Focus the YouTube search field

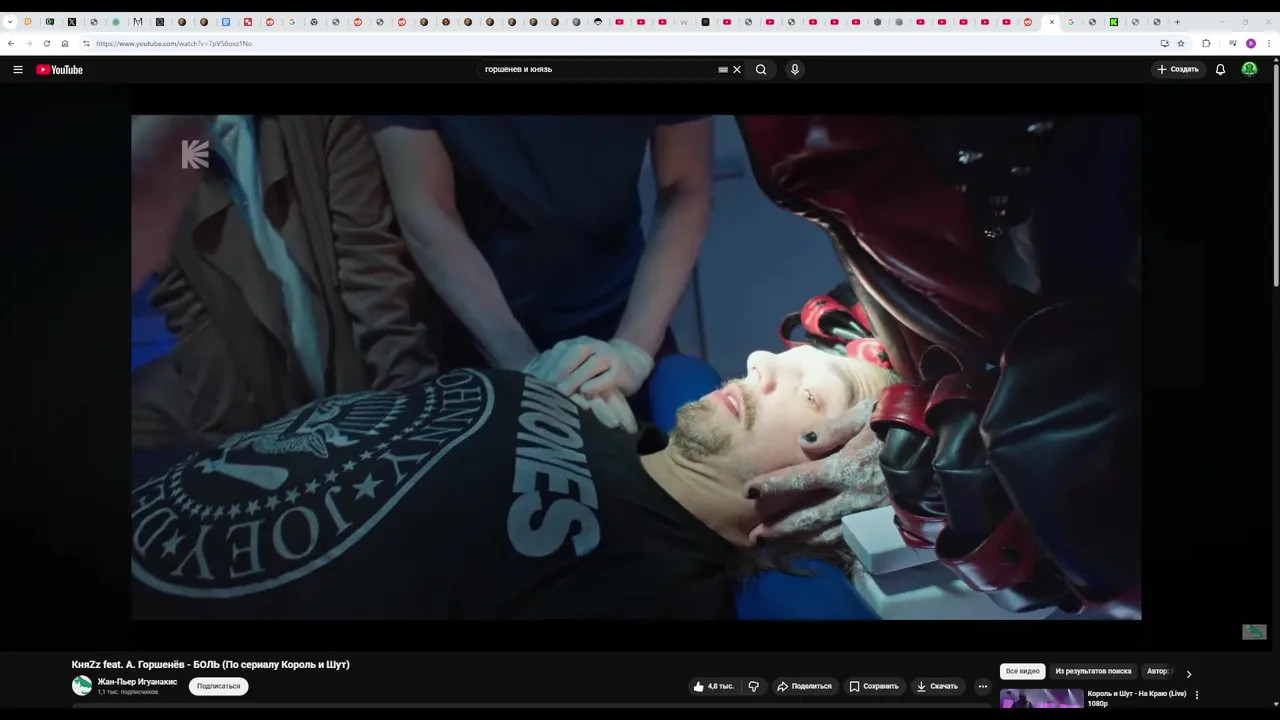598,69
